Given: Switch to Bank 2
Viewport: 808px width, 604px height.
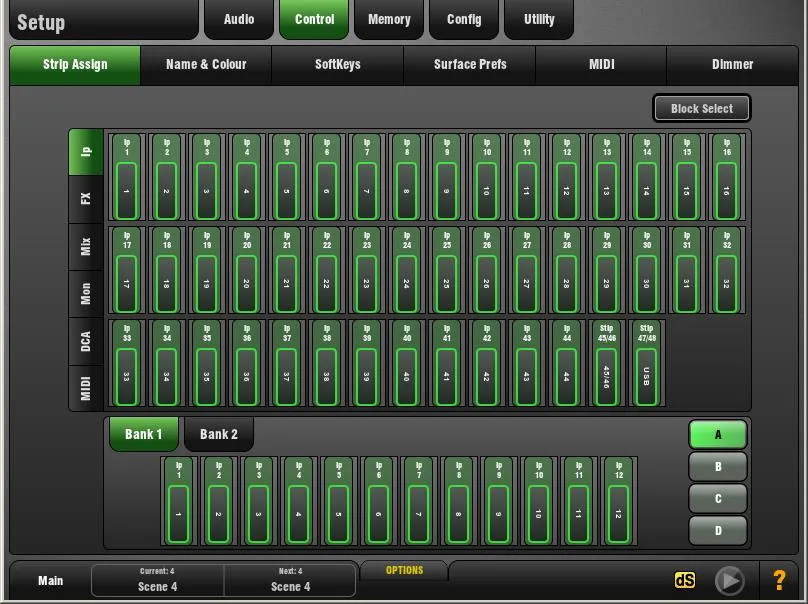Looking at the screenshot, I should click(x=219, y=434).
